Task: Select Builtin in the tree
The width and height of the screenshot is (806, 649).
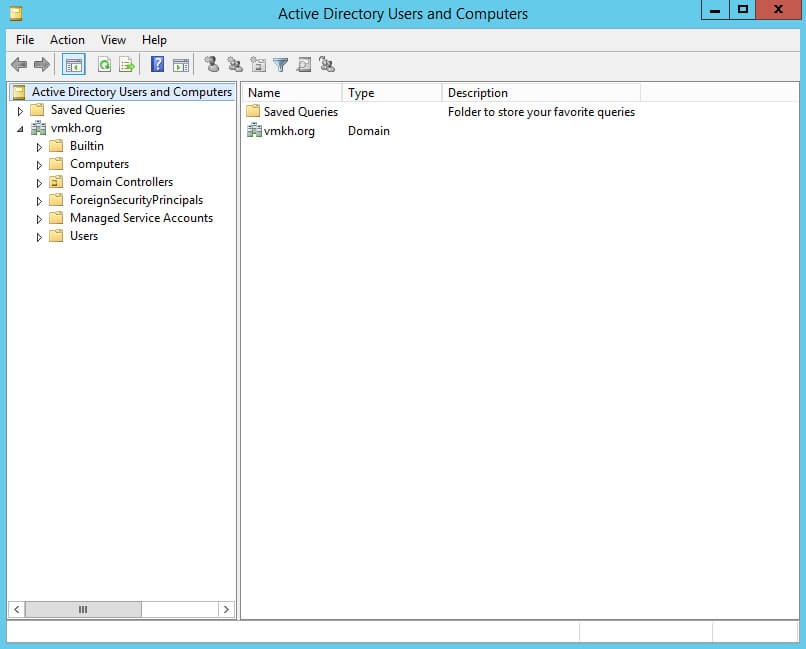Action: pos(87,146)
